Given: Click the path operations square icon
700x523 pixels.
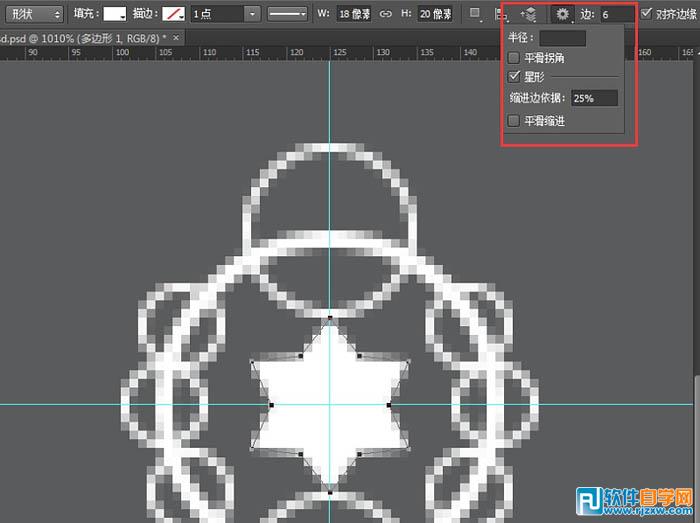Looking at the screenshot, I should tap(475, 13).
